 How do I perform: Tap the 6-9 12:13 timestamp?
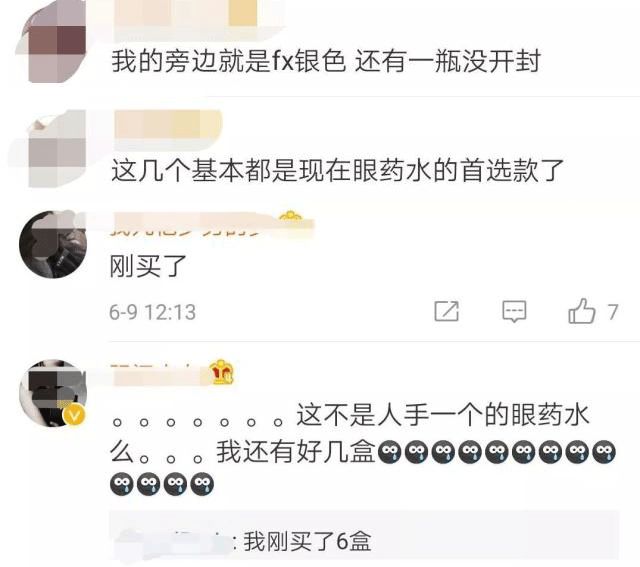tap(153, 312)
